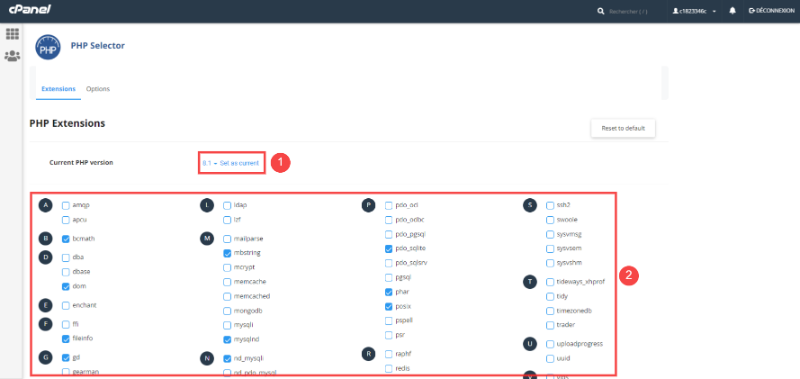The image size is (800, 379).
Task: Enable the sysvmsg extension checkbox
Action: pos(550,235)
